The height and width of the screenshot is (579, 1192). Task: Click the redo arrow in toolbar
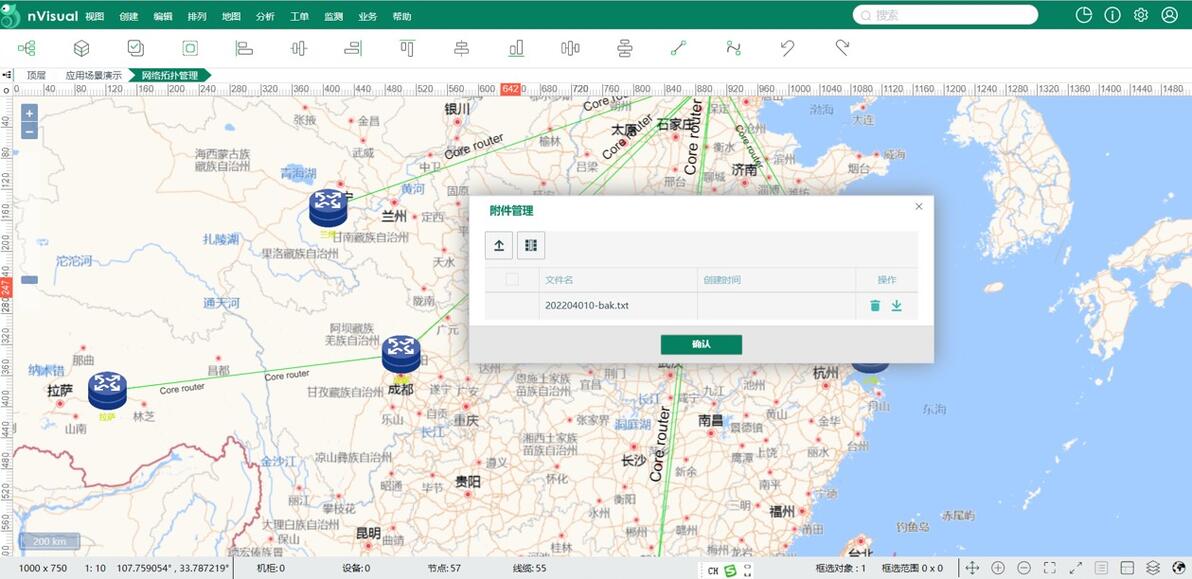point(842,48)
